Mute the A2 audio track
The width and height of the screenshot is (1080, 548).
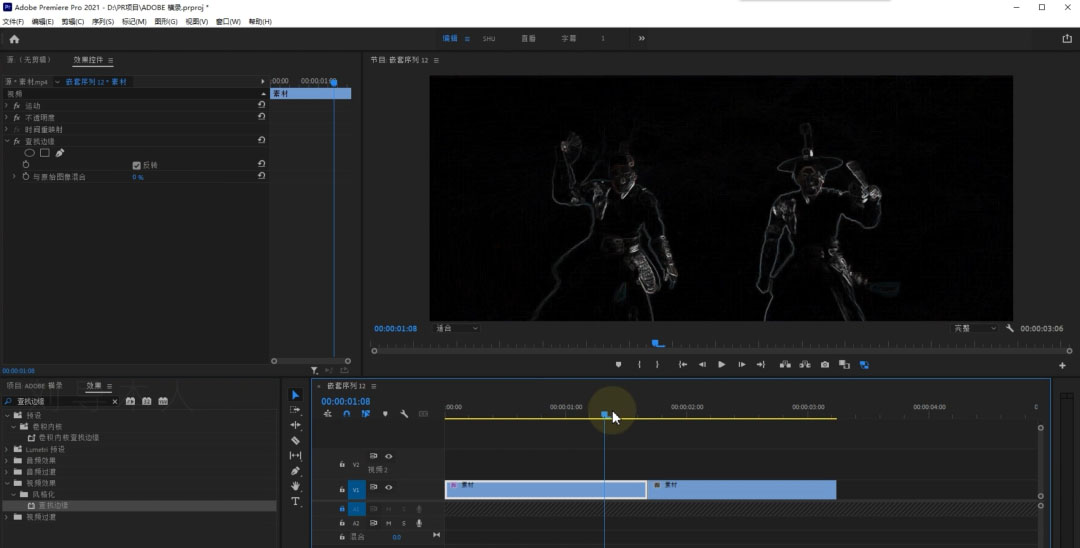coord(388,523)
